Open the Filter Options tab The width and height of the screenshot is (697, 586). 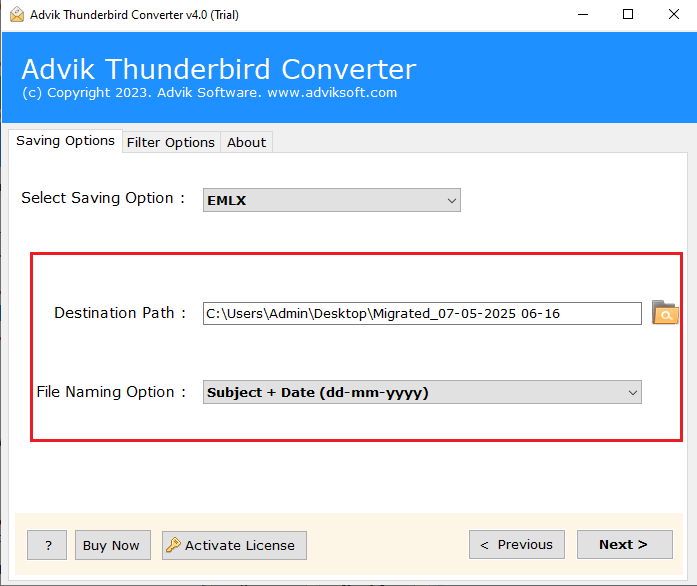pyautogui.click(x=171, y=143)
